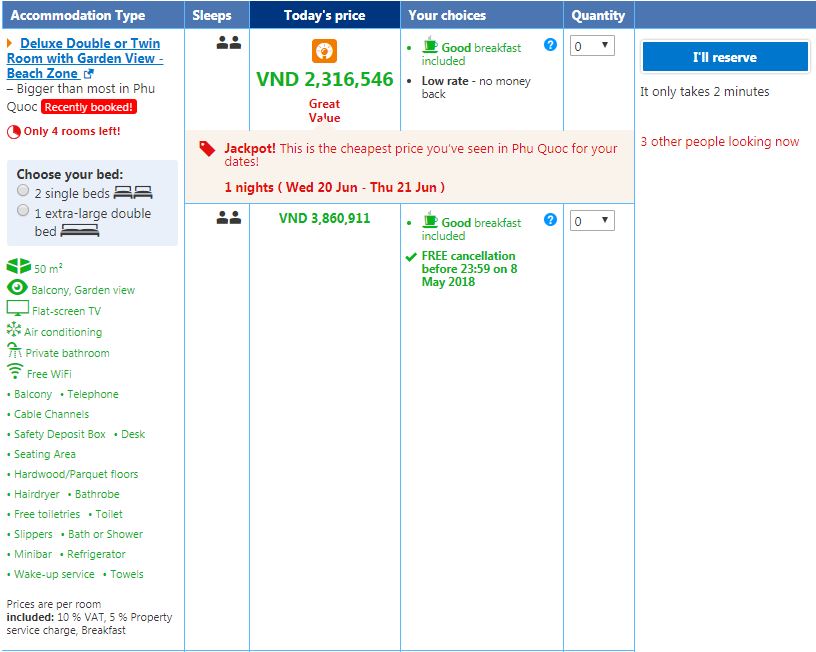Select the 2 single beds option
Screen dimensions: 816x652
tap(23, 191)
